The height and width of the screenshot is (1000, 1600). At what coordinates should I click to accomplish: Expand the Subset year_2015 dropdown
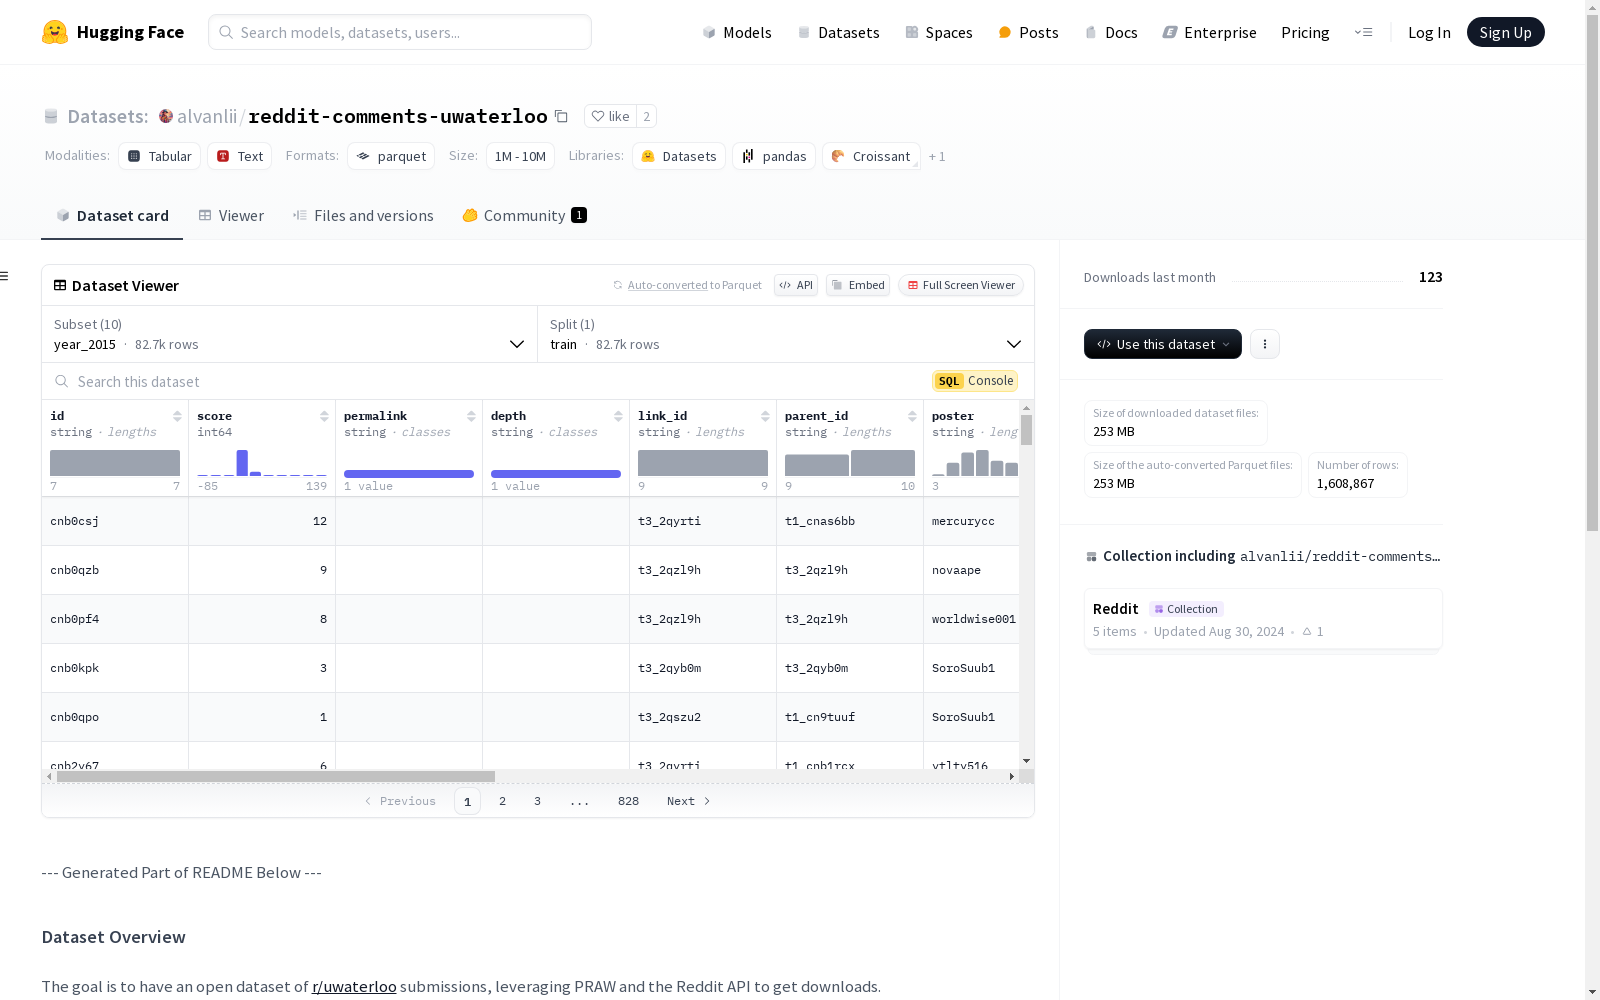[290, 334]
